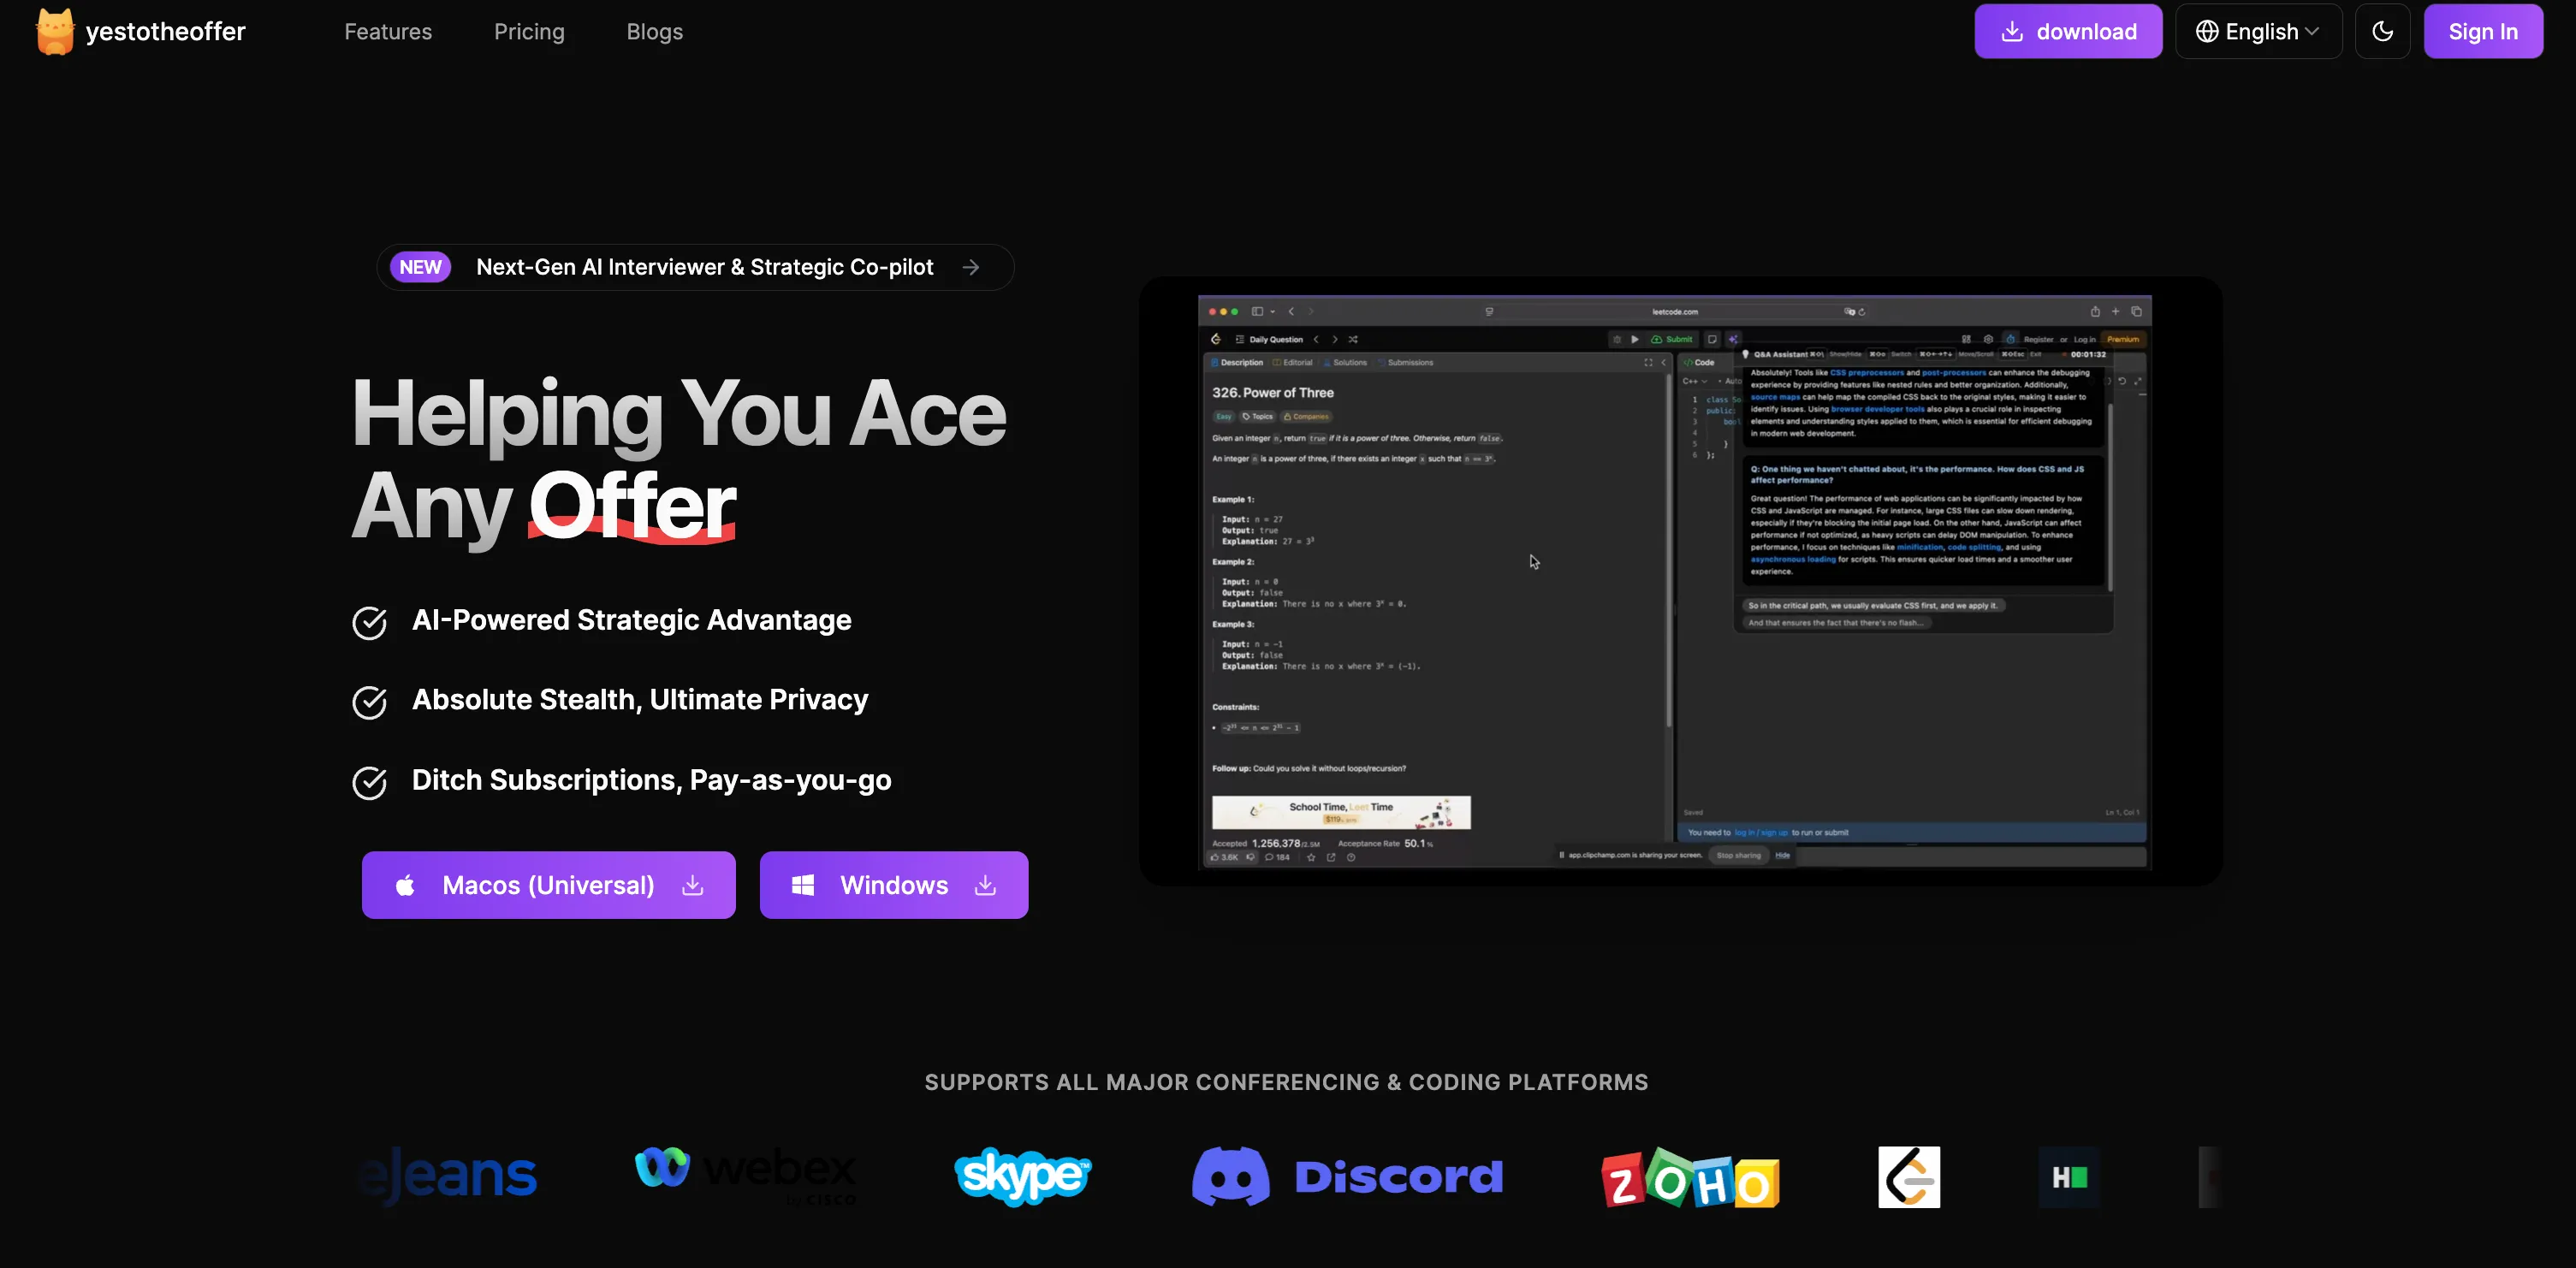Viewport: 2576px width, 1268px height.
Task: Click the HackerRank logo icon
Action: pos(2068,1177)
